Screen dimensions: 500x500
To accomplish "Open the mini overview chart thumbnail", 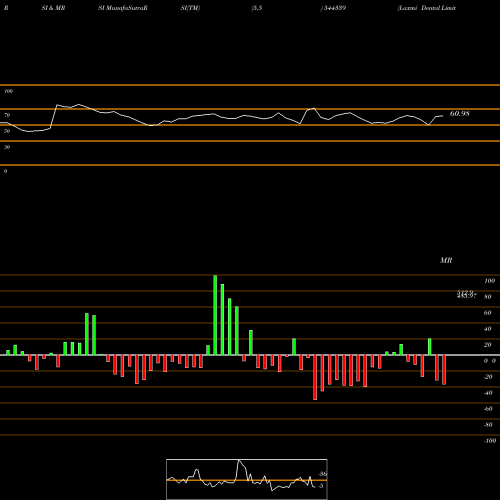I will coord(247,479).
